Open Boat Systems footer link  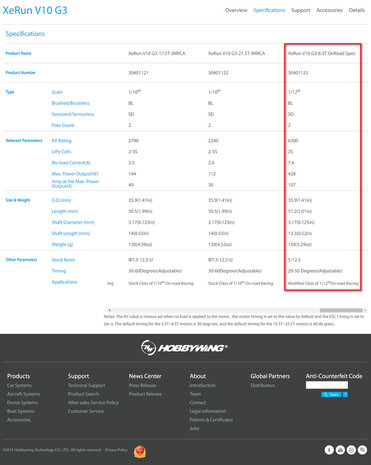[x=21, y=411]
